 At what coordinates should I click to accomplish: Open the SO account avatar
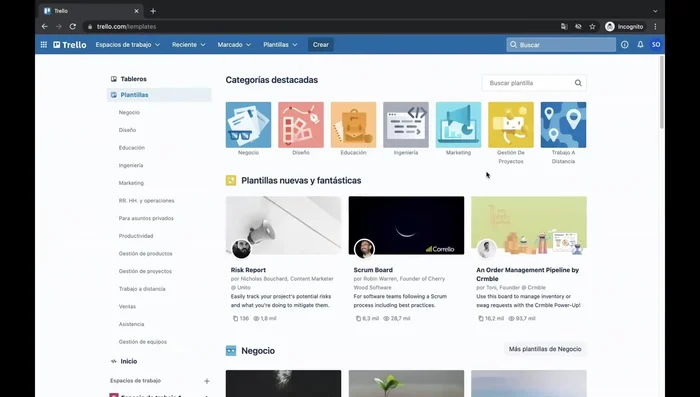coord(656,45)
